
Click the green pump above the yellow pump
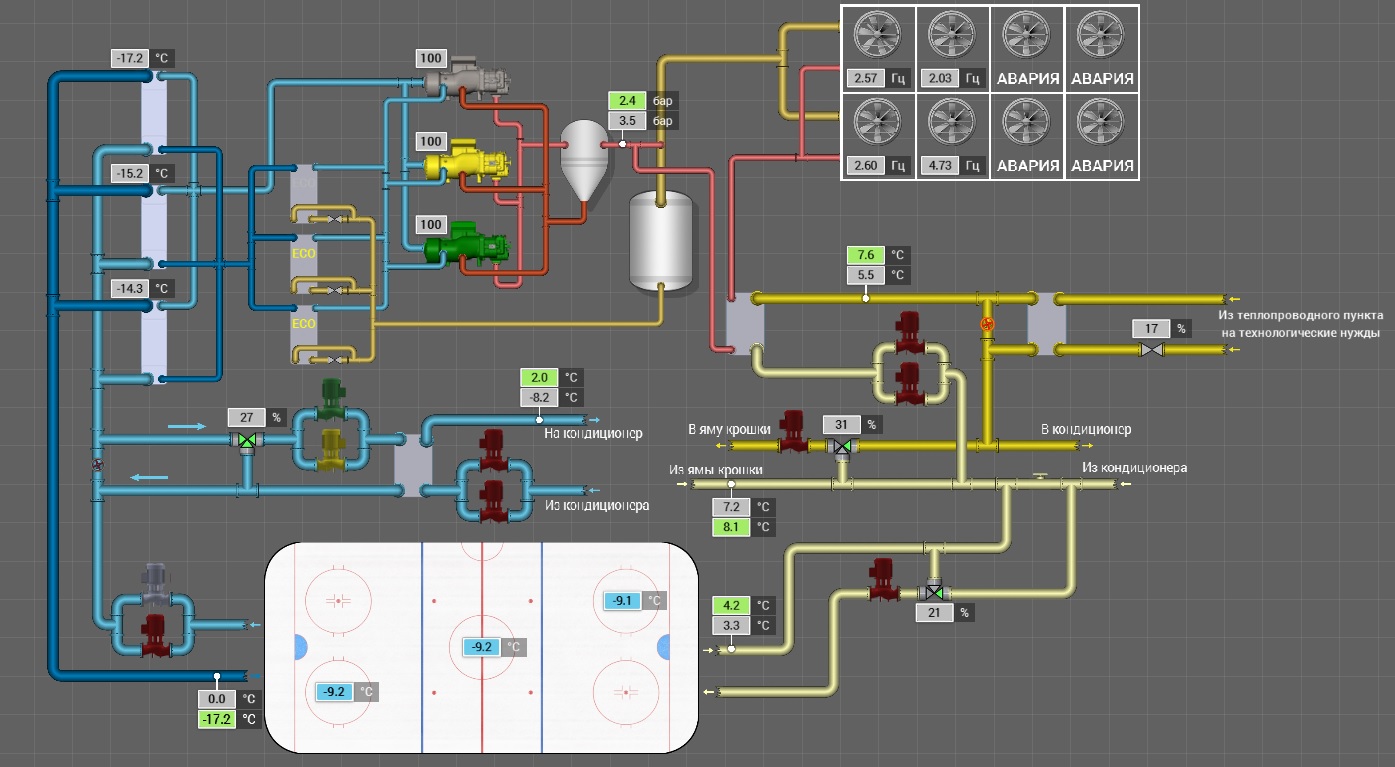click(x=331, y=401)
